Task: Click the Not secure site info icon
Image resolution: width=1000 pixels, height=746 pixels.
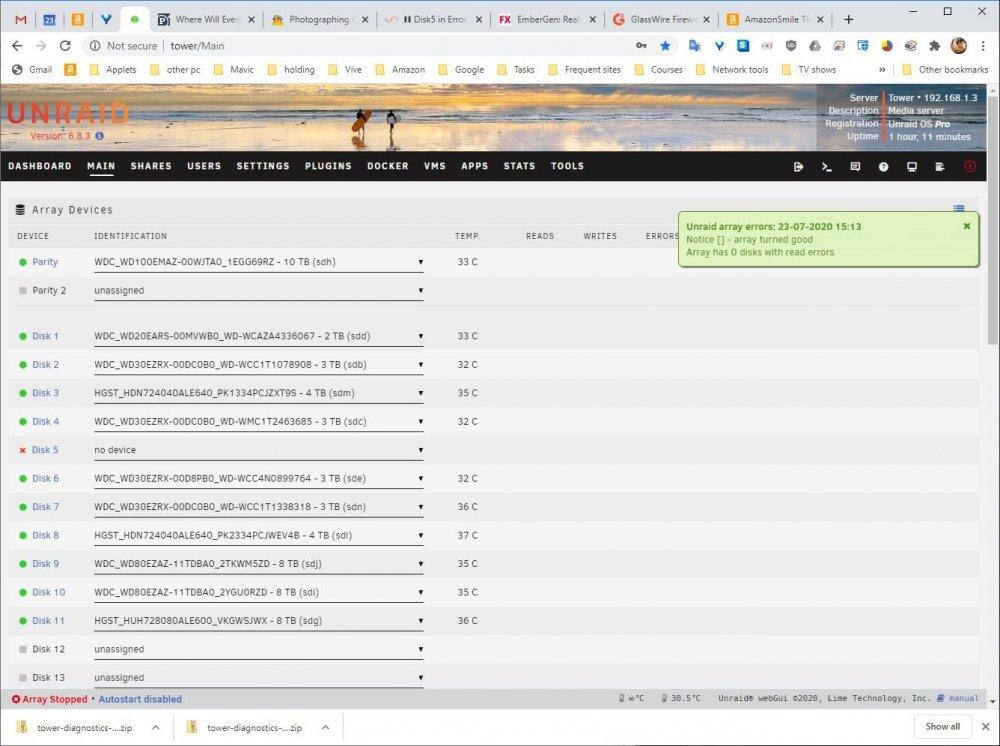Action: pos(95,46)
